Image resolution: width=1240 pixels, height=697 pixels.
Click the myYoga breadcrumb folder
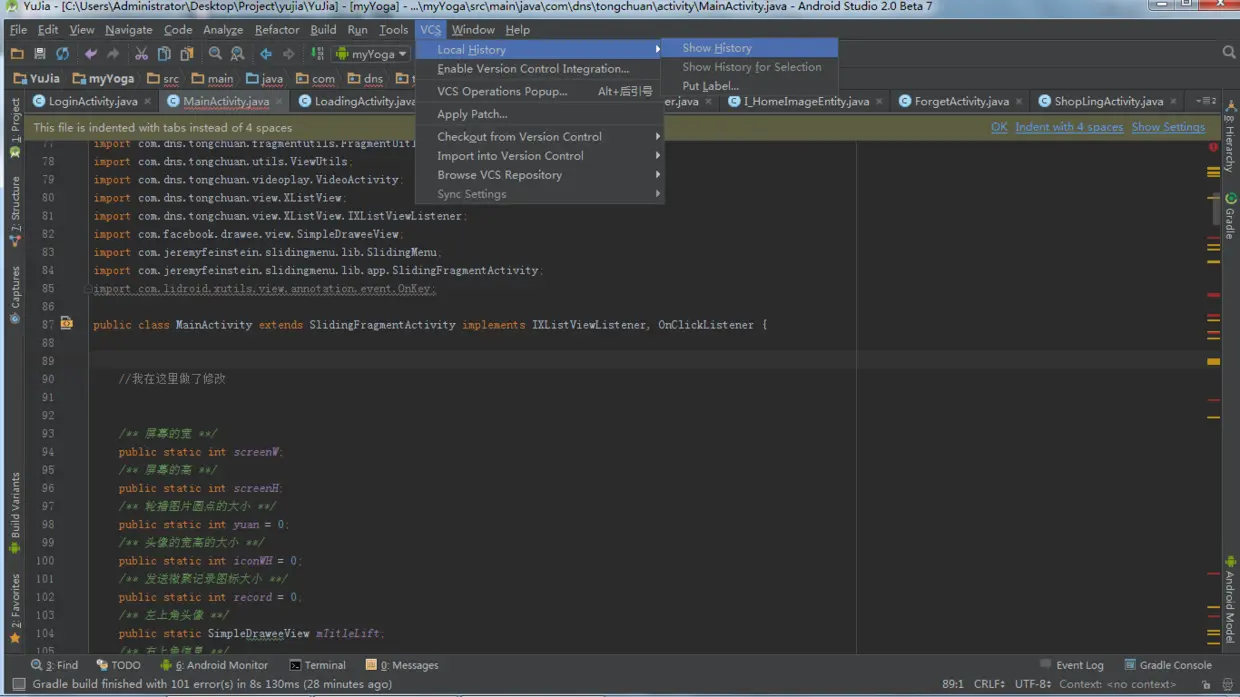[103, 78]
